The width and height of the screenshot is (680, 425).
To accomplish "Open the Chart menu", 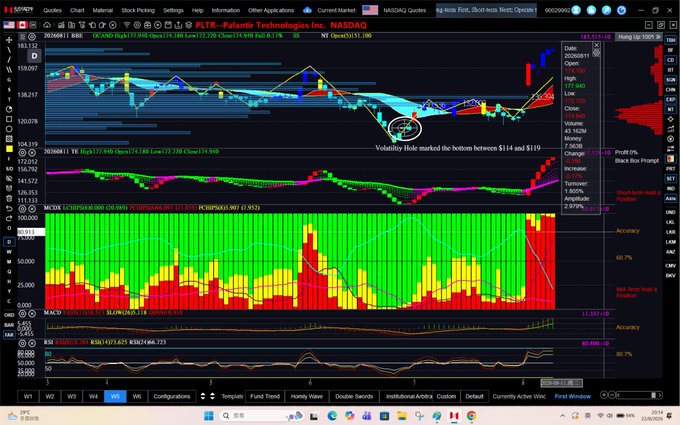I will click(77, 10).
